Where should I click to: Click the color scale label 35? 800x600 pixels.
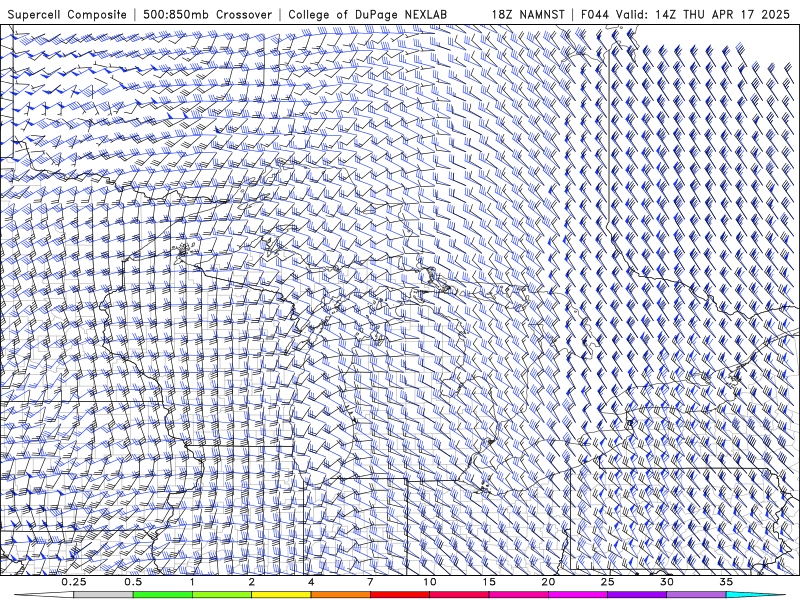click(x=726, y=582)
